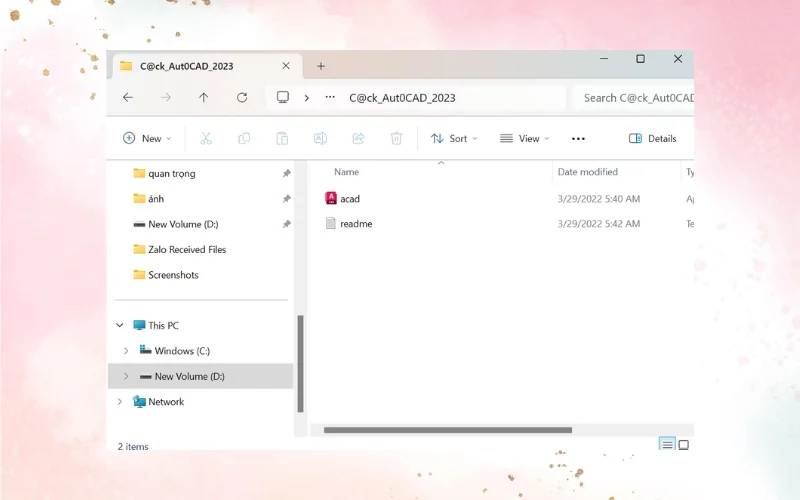Switch to large thumbnails view icon
This screenshot has width=800, height=500.
tap(684, 444)
